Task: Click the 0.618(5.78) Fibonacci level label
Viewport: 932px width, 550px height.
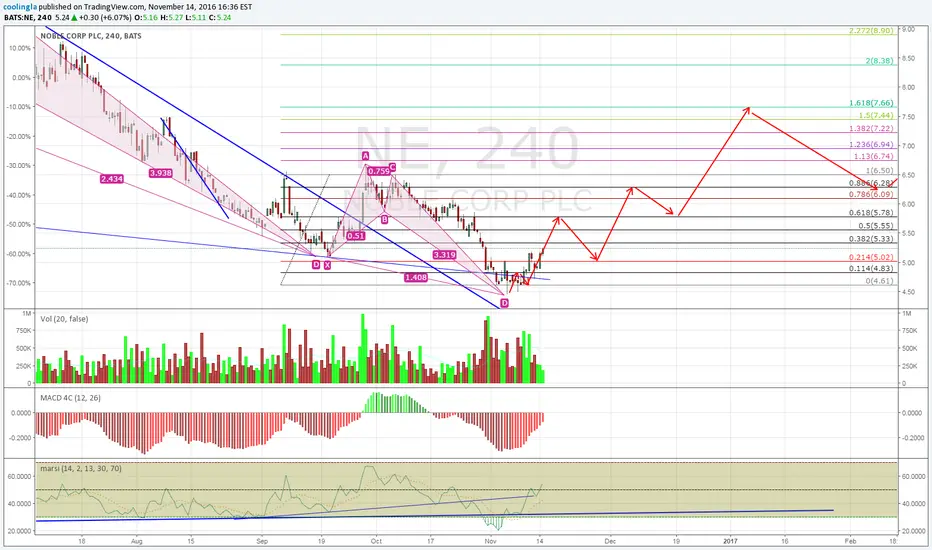Action: [871, 212]
